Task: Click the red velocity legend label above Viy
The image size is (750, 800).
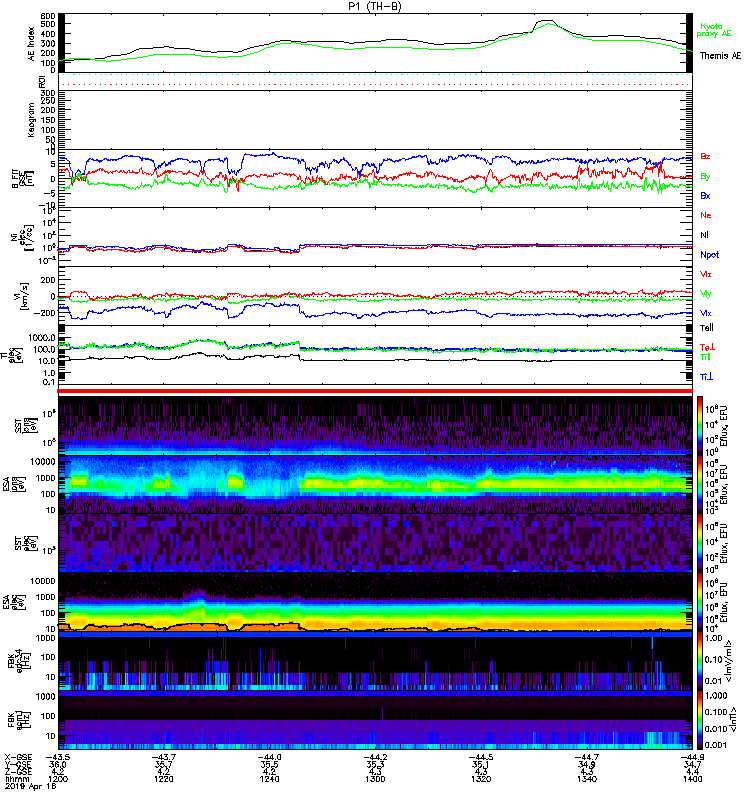Action: [706, 274]
